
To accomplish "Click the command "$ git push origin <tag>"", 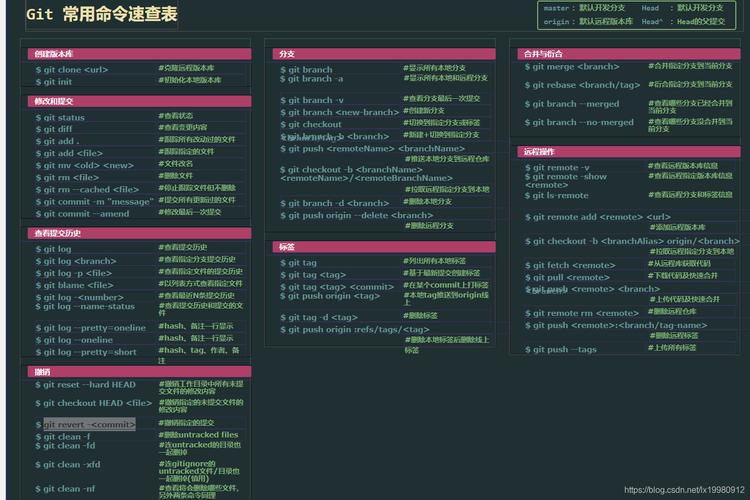I will click(x=330, y=296).
